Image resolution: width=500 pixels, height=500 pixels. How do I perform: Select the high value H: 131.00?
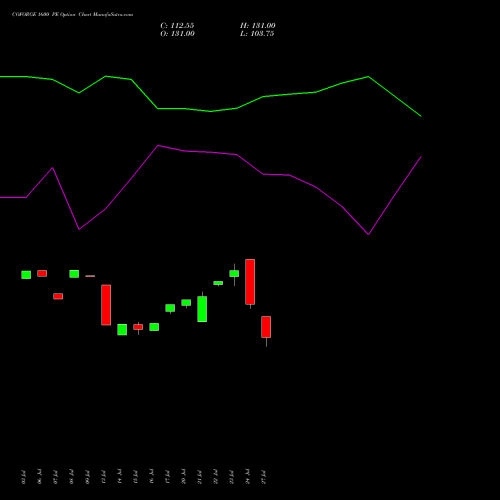[x=258, y=26]
